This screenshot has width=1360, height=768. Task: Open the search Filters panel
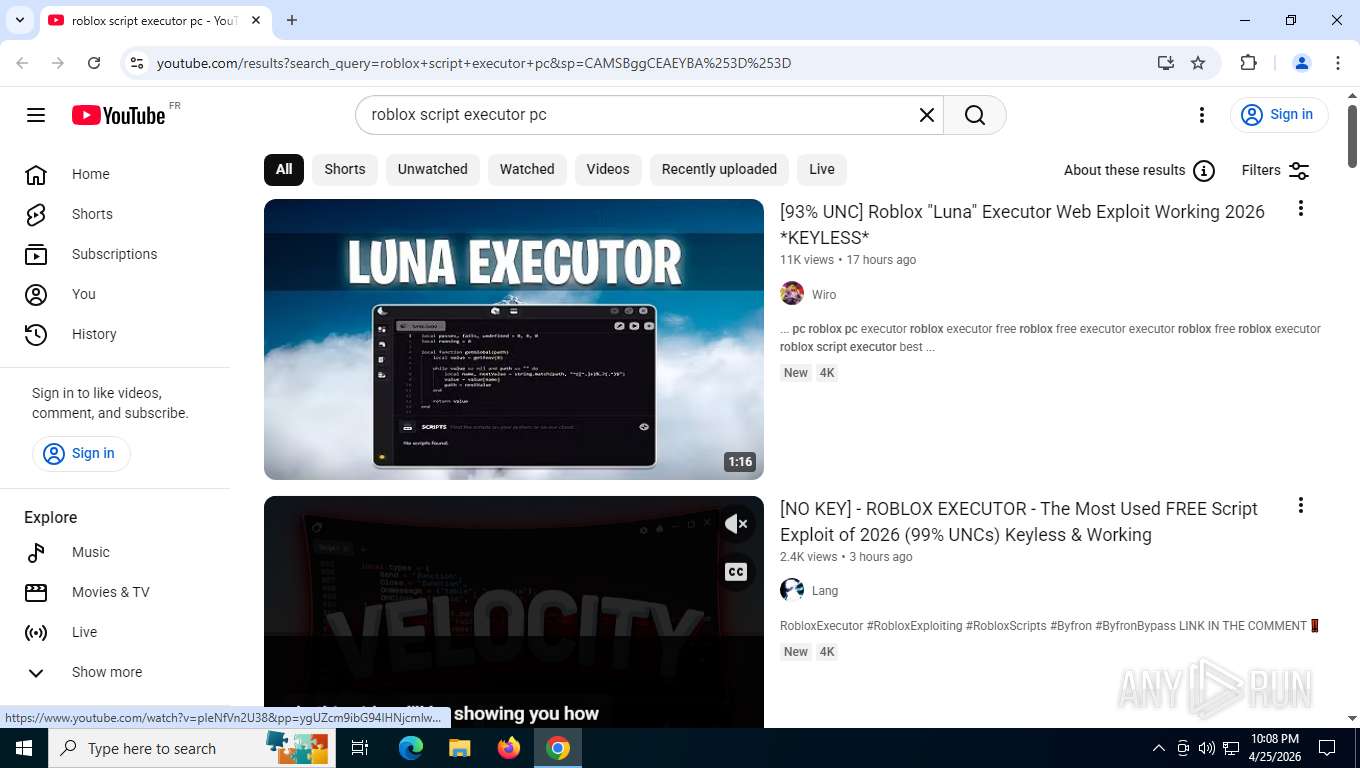[x=1276, y=170]
